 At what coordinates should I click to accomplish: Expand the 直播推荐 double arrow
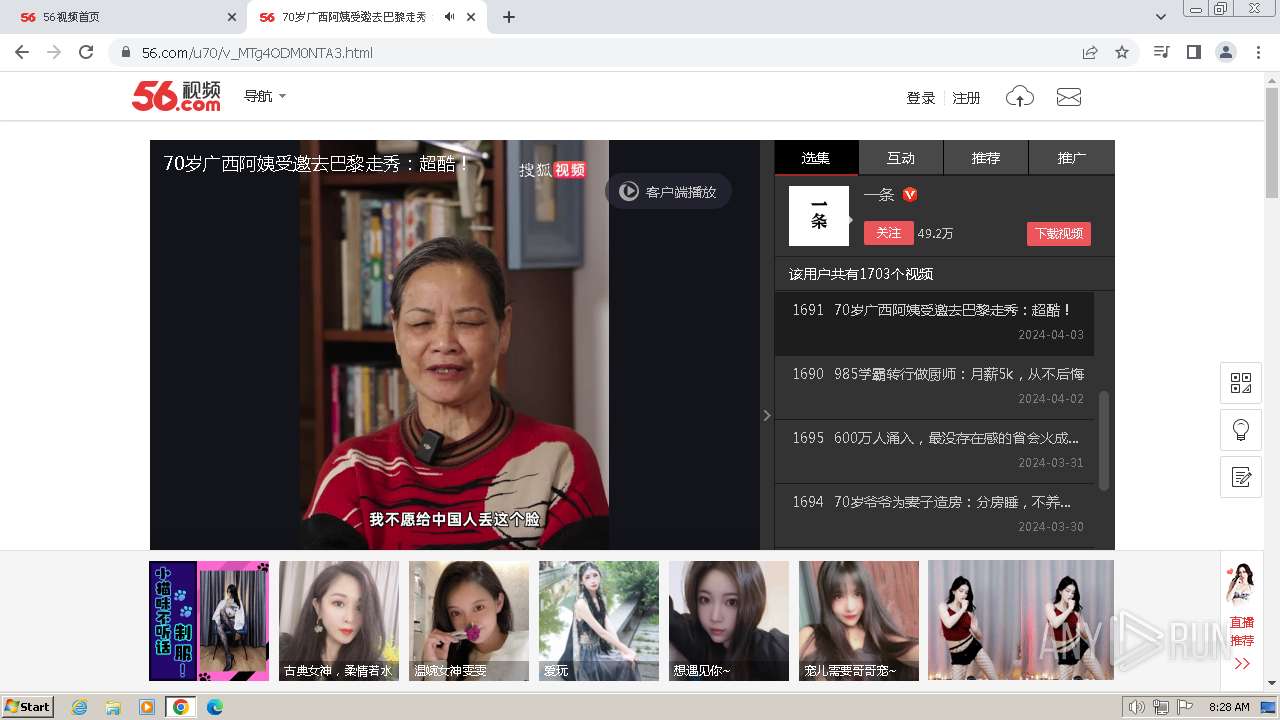coord(1242,664)
